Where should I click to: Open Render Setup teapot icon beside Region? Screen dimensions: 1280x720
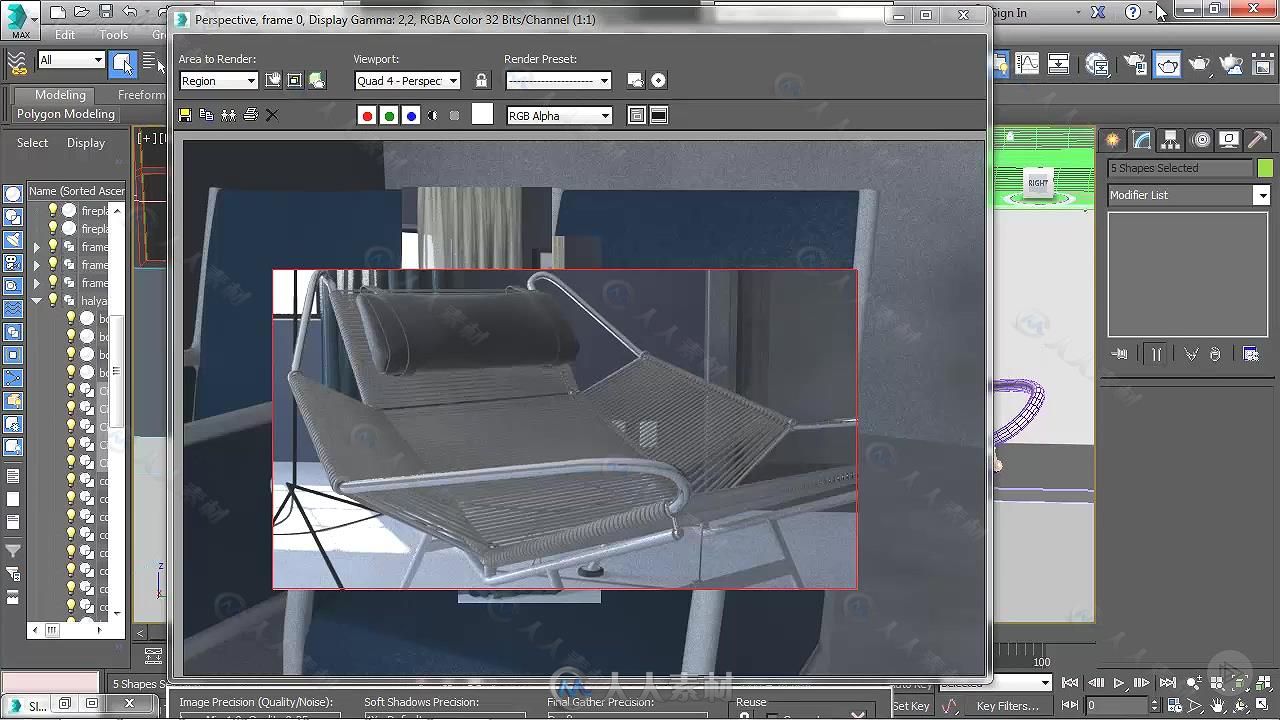click(x=317, y=80)
